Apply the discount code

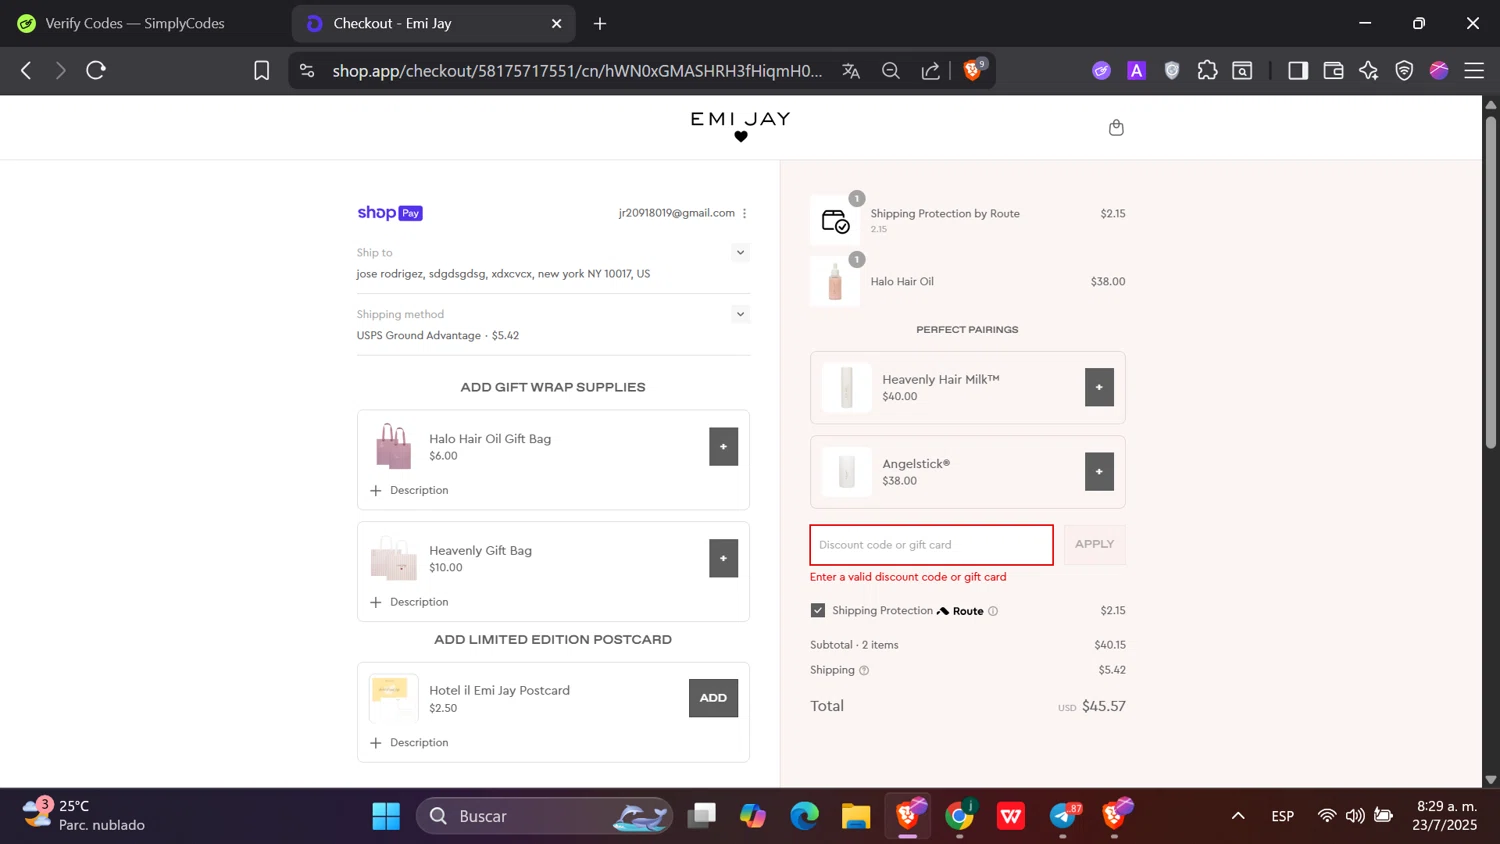[1094, 544]
